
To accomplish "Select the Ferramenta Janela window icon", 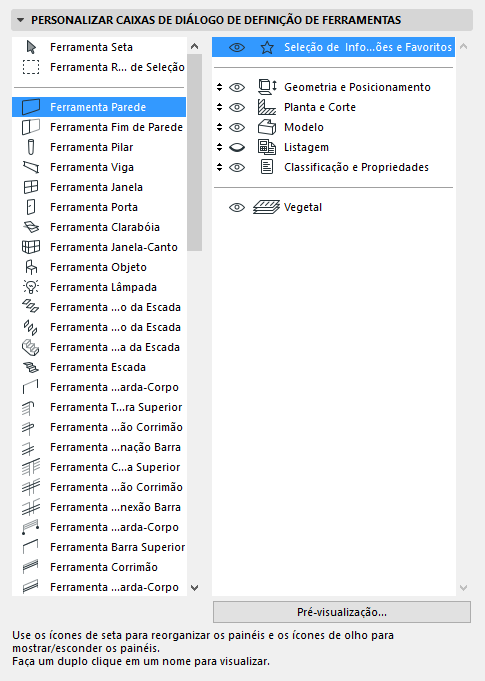I will [x=31, y=187].
